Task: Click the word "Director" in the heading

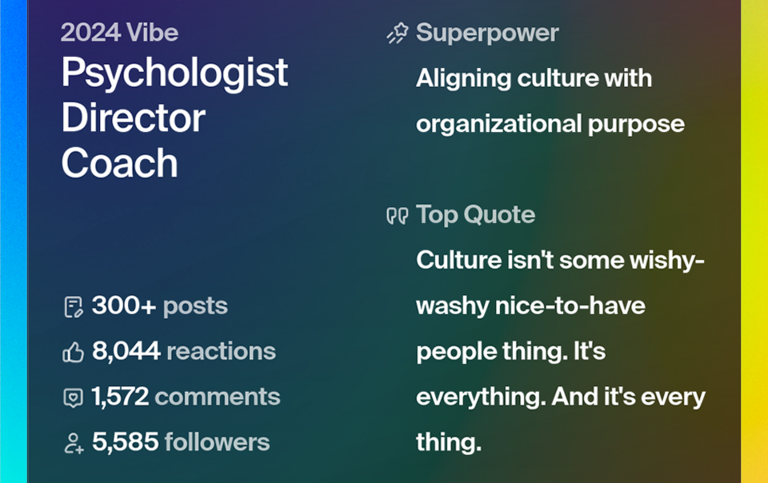Action: point(133,118)
